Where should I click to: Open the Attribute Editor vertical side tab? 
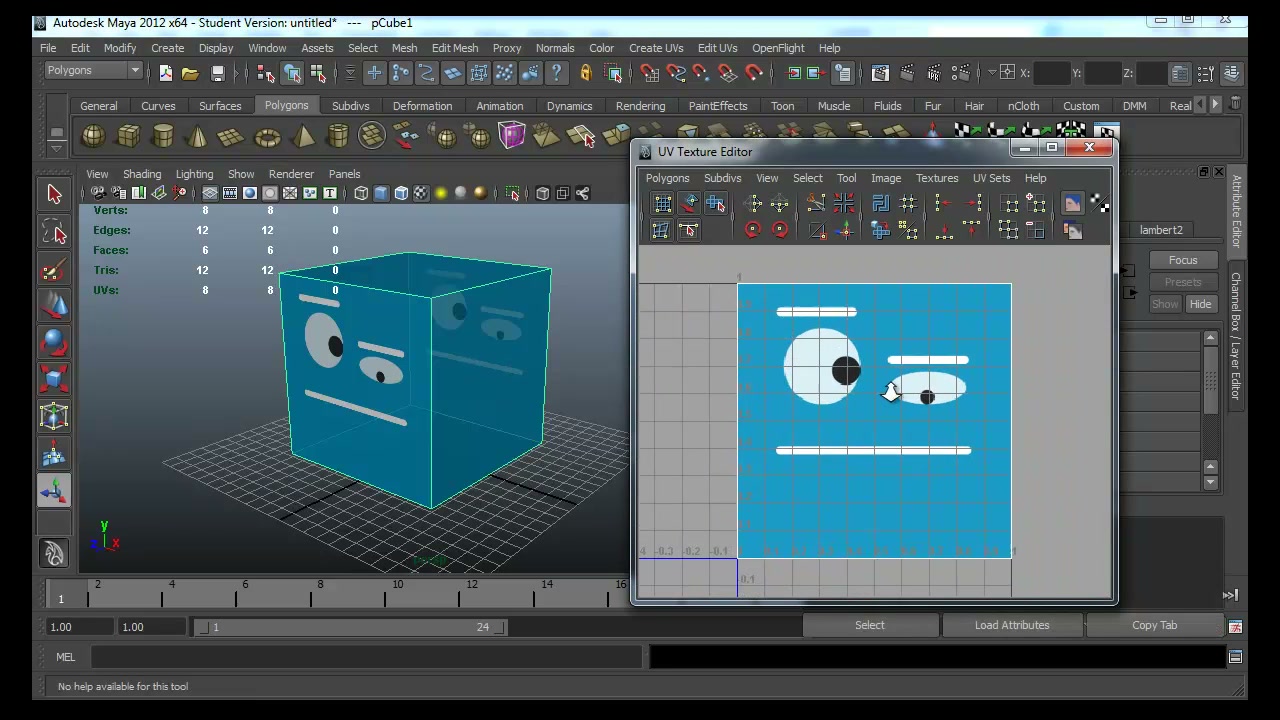coord(1236,211)
